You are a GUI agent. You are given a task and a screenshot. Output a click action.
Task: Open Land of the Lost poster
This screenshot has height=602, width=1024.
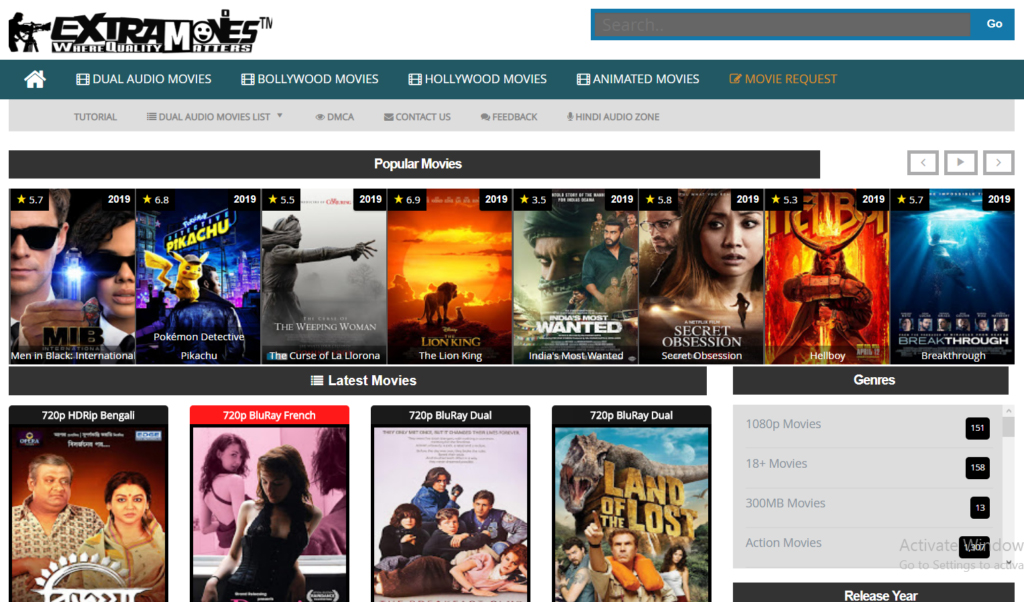[631, 514]
